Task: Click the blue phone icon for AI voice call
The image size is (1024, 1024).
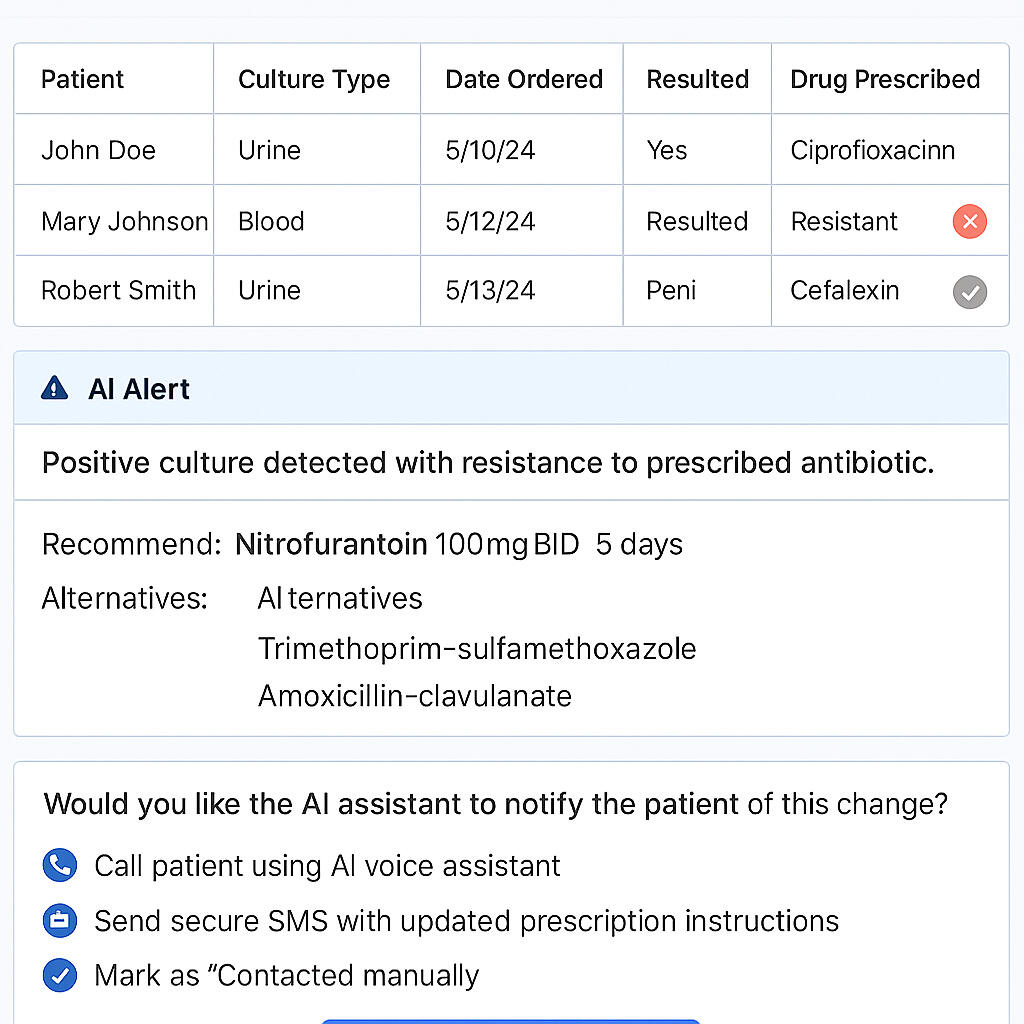Action: point(59,865)
